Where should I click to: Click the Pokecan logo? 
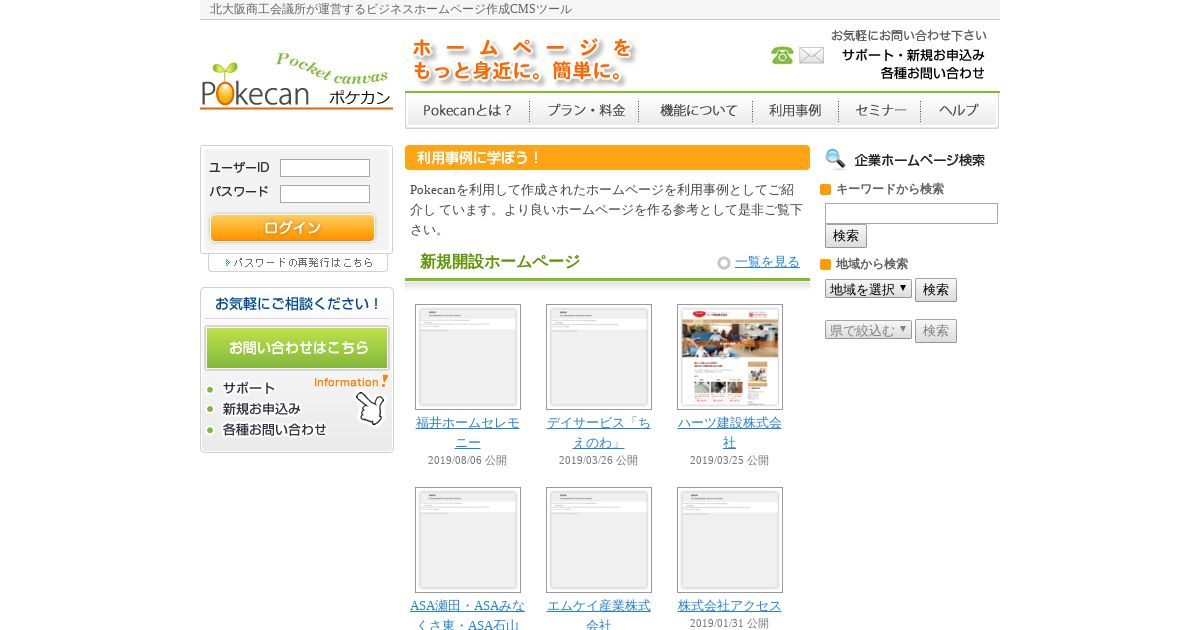(296, 79)
